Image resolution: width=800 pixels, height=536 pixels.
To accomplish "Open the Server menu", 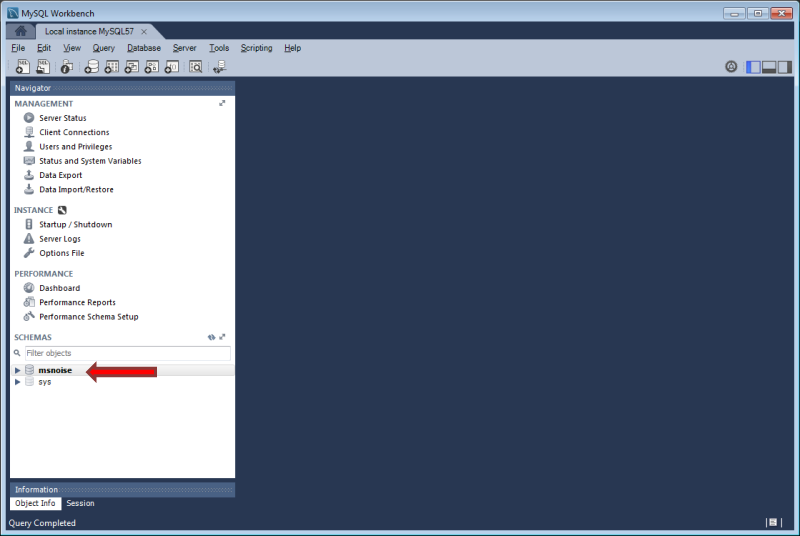I will click(x=184, y=48).
